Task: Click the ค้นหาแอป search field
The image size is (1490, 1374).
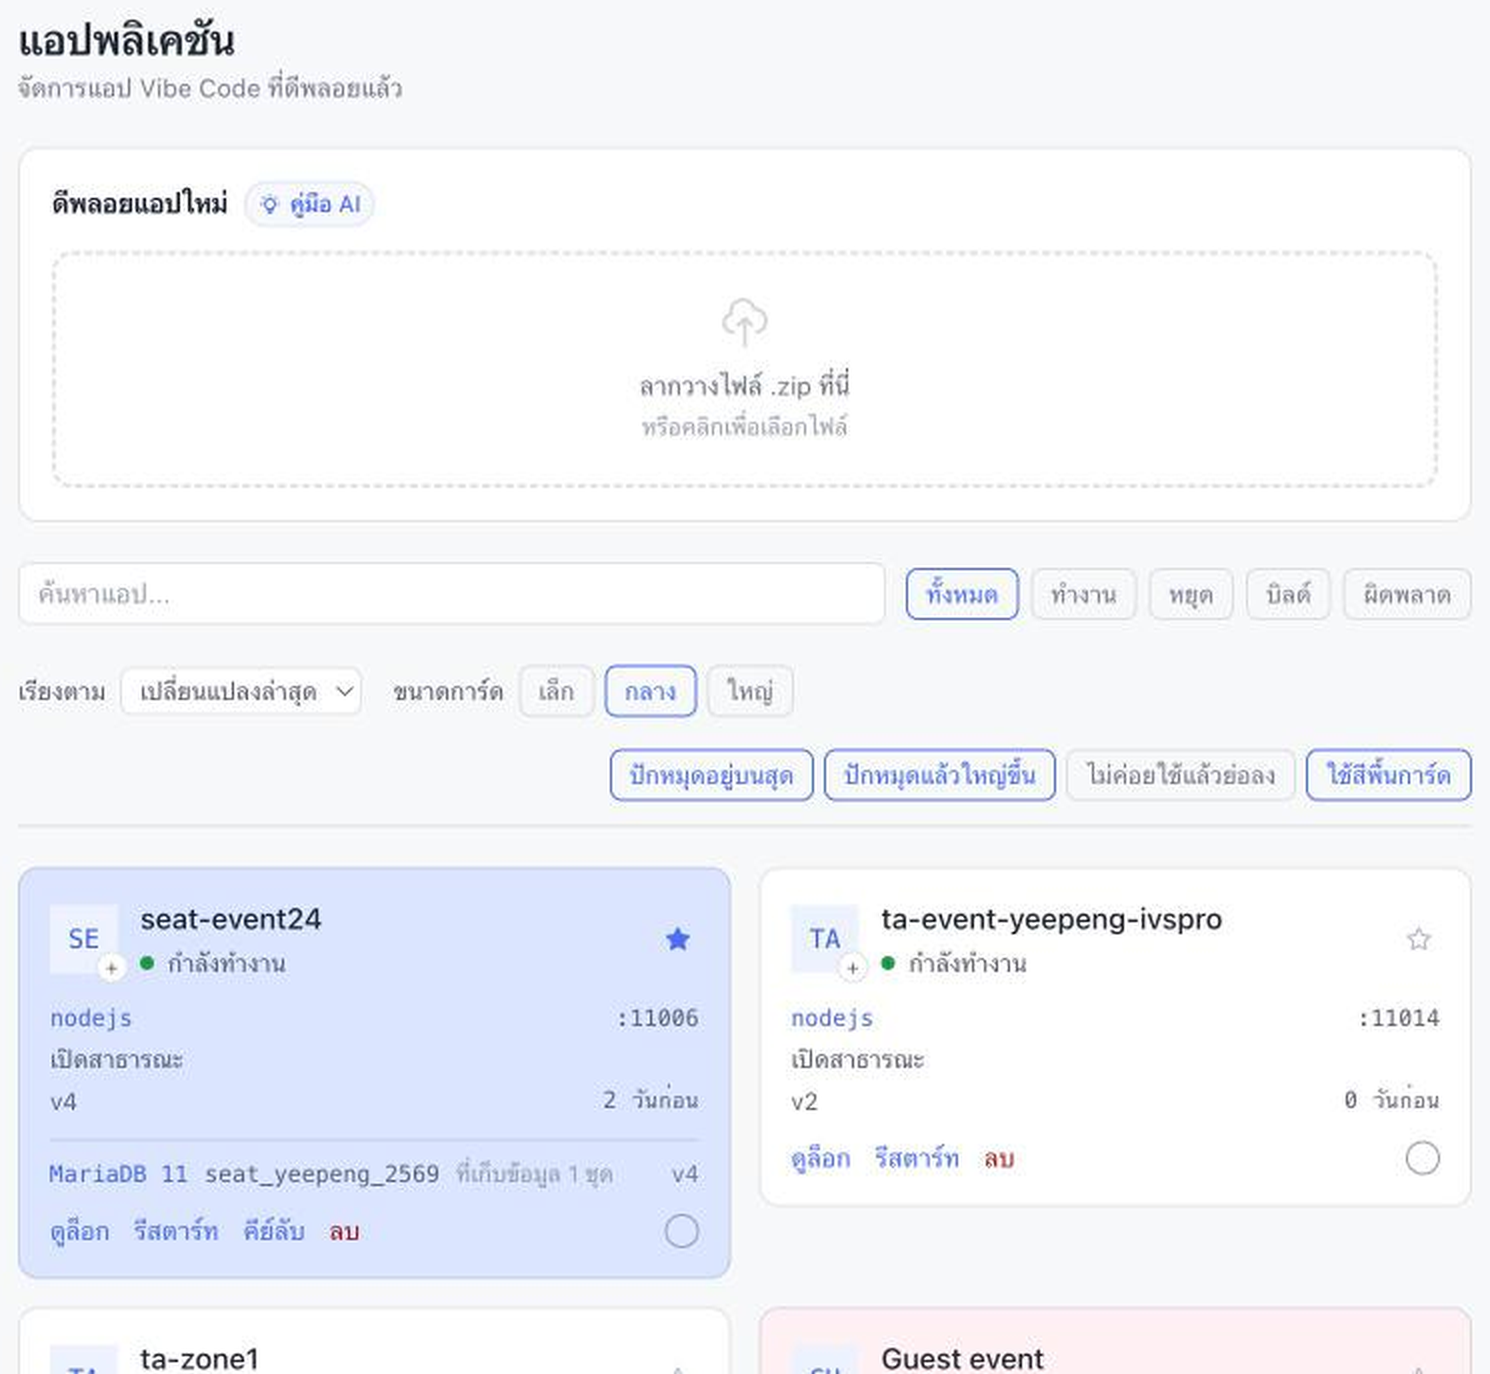Action: click(452, 594)
